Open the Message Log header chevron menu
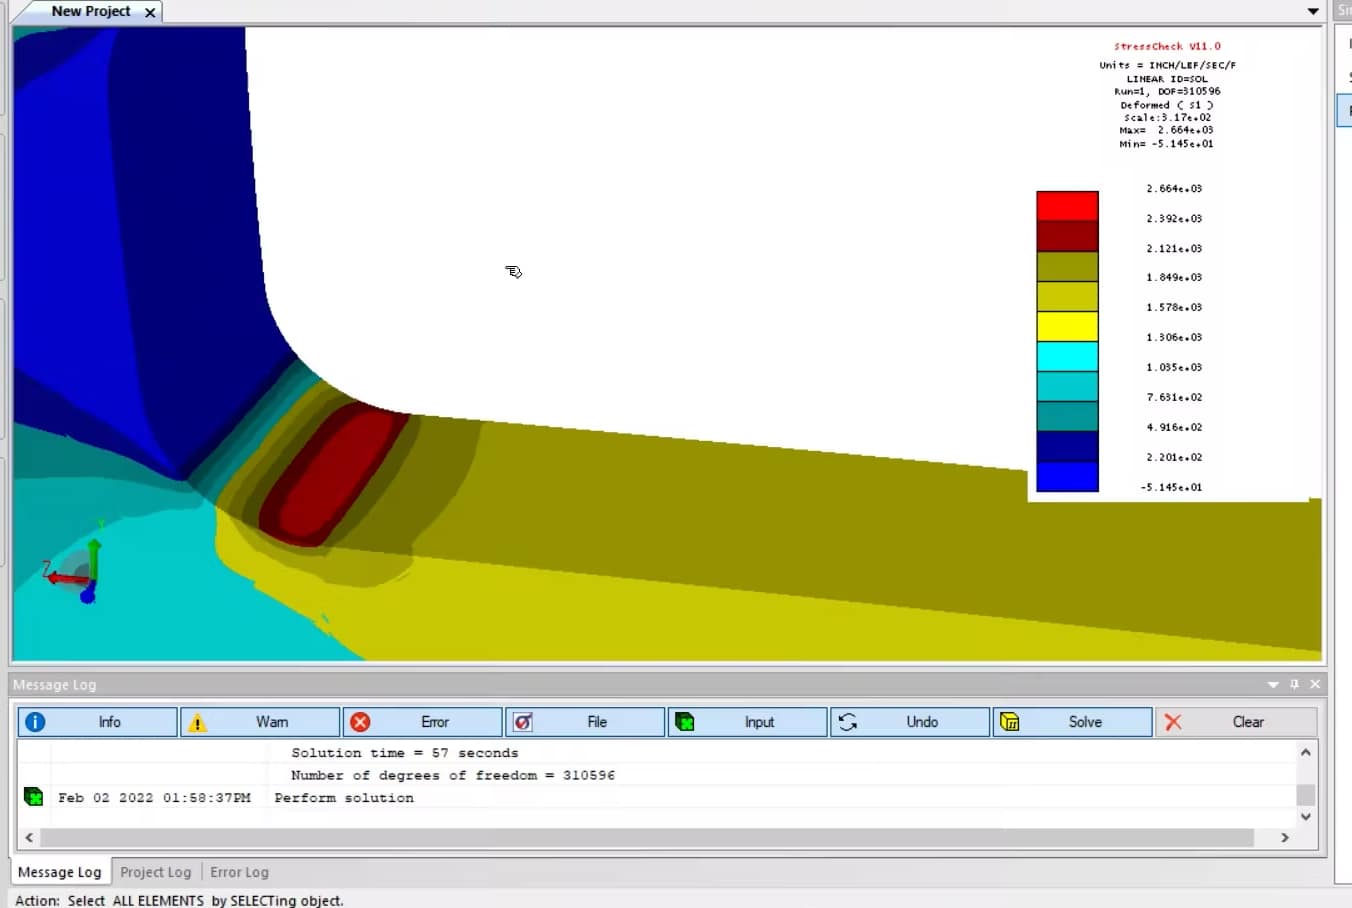This screenshot has height=908, width=1352. [1272, 684]
